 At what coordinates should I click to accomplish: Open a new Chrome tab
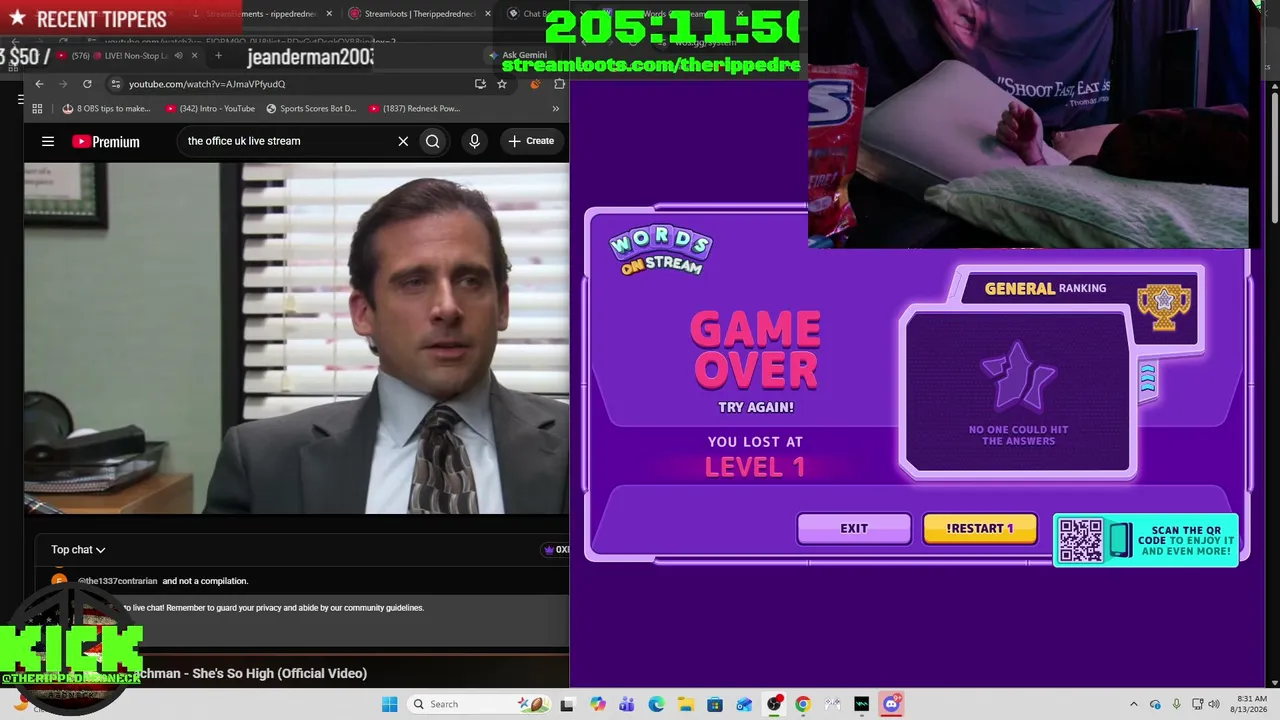(x=218, y=56)
